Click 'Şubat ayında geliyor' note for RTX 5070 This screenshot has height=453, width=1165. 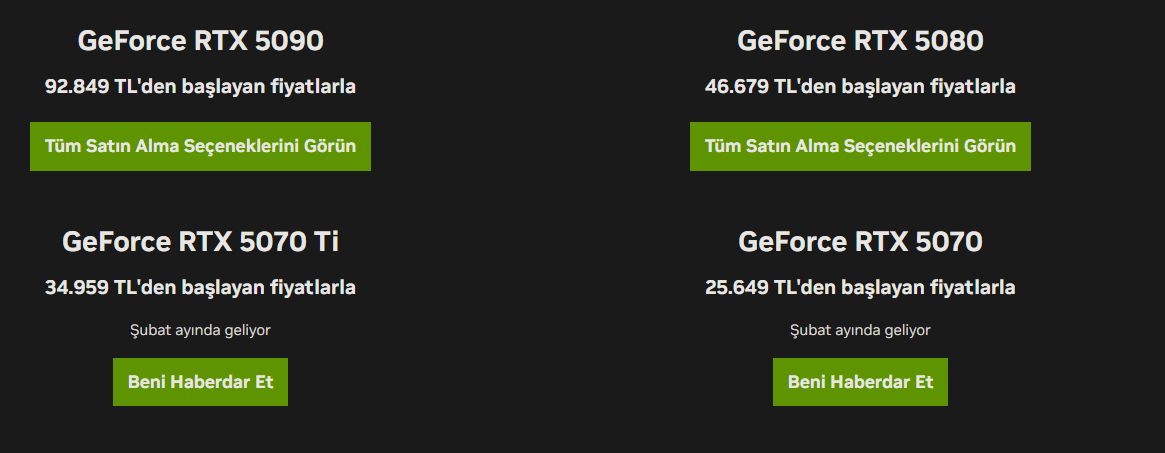pyautogui.click(x=860, y=330)
